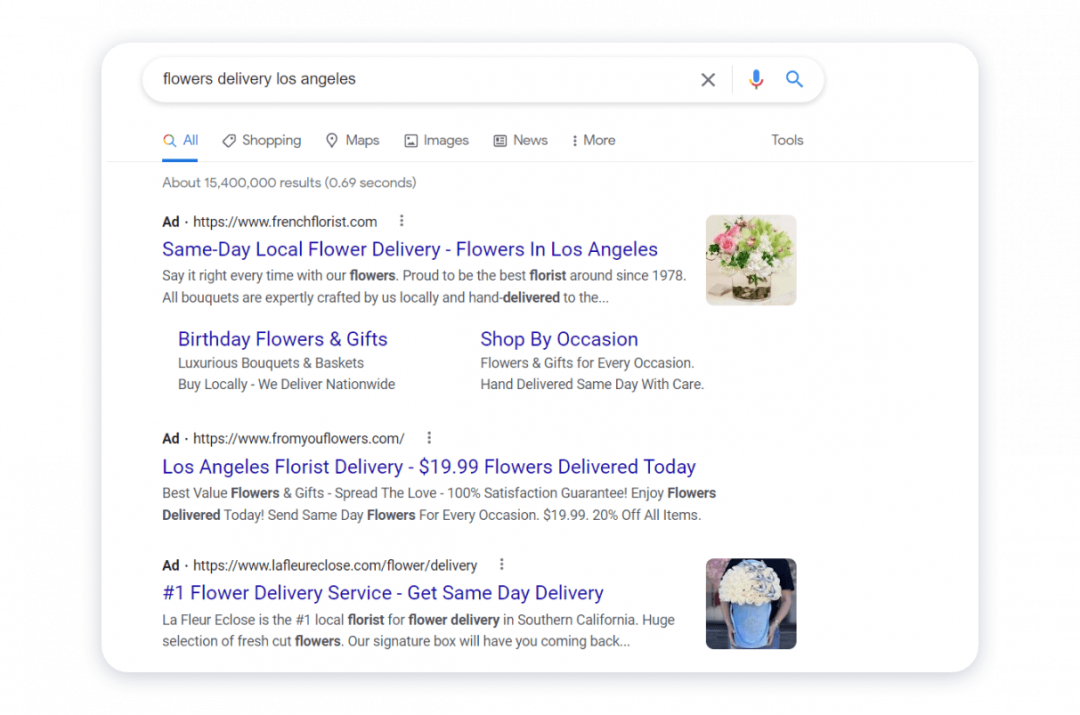Open the News results tab

click(530, 140)
